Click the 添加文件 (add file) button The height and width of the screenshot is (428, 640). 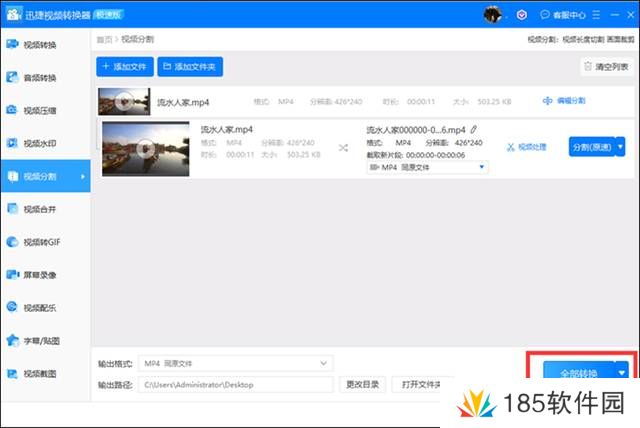[125, 67]
